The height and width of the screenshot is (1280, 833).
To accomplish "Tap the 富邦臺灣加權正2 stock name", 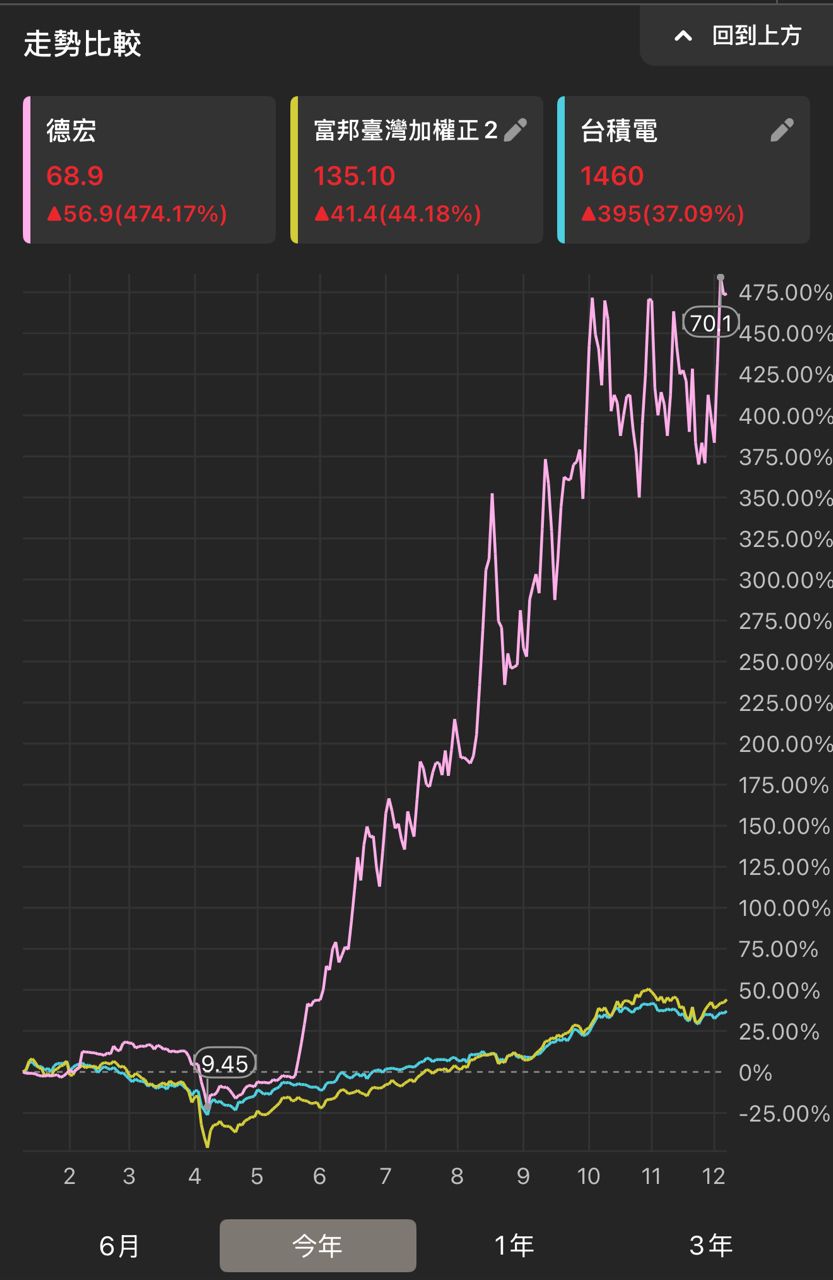I will click(x=405, y=131).
